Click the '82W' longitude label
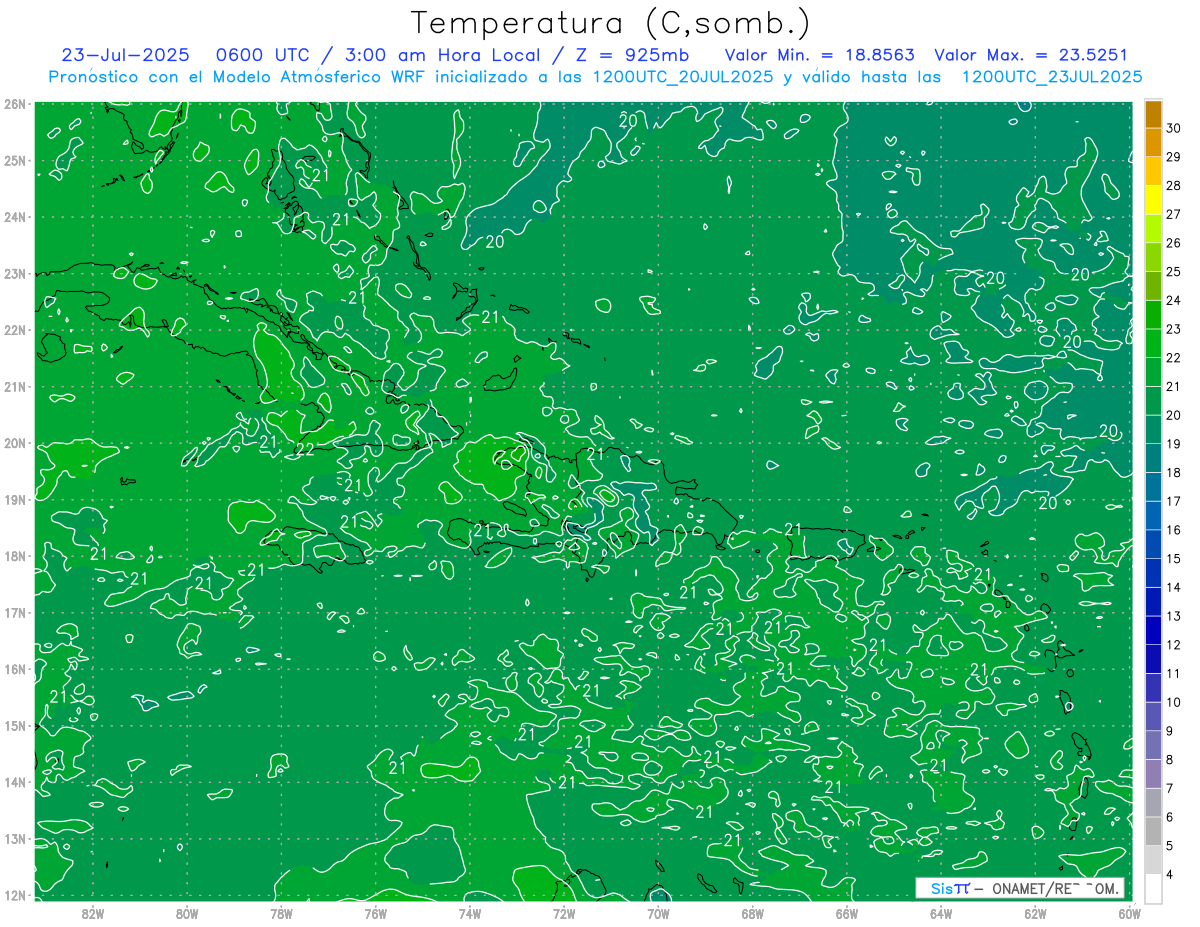 click(x=92, y=913)
